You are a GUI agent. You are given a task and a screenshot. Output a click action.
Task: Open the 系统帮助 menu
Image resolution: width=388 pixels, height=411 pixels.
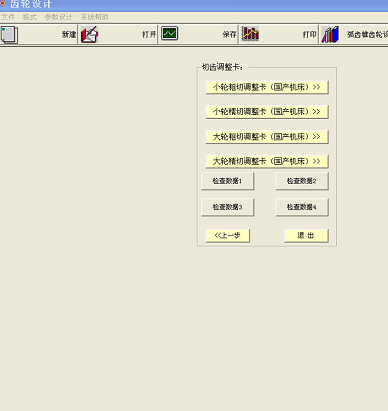(94, 17)
